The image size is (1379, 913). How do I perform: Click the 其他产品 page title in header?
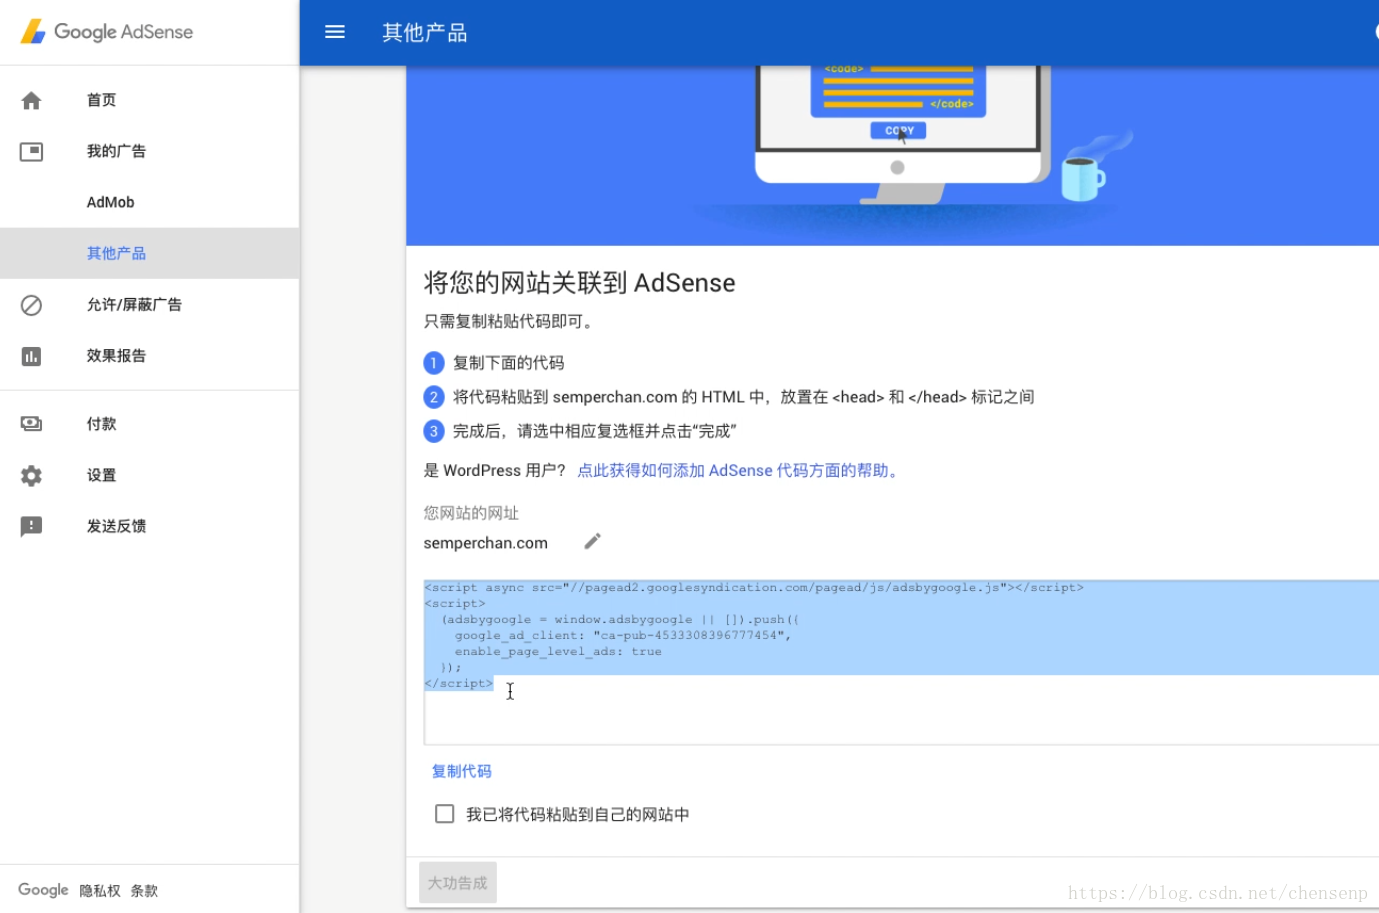[425, 33]
